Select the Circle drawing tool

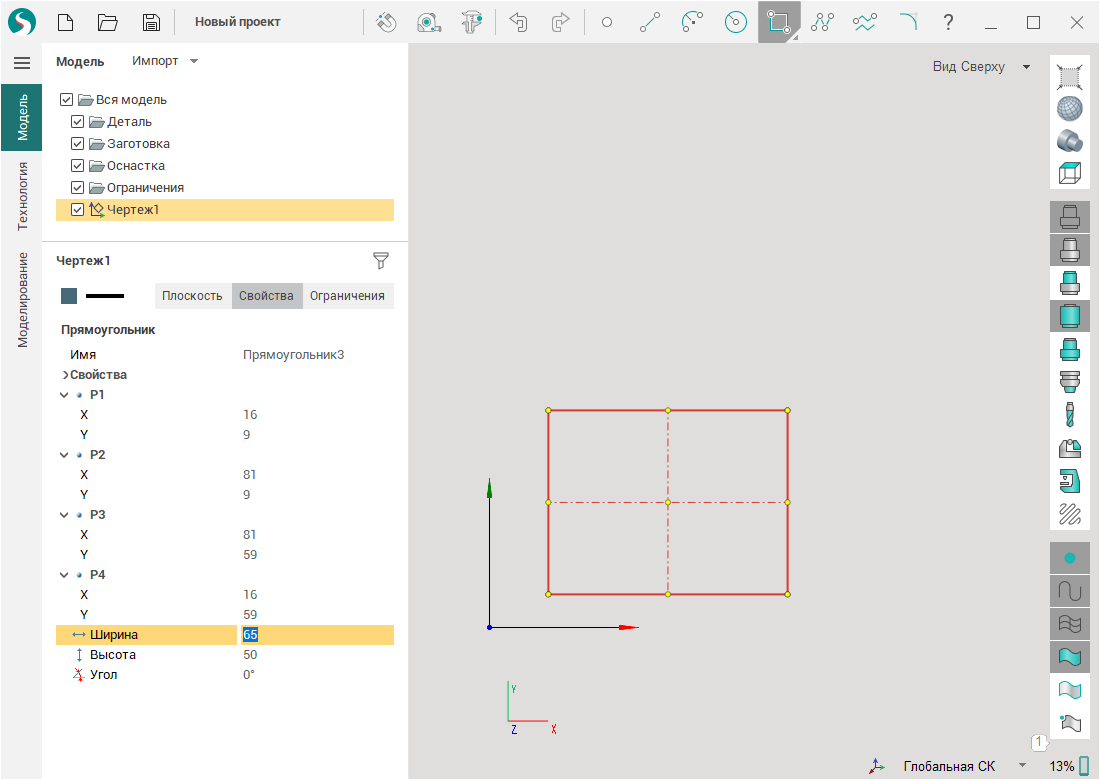click(606, 22)
